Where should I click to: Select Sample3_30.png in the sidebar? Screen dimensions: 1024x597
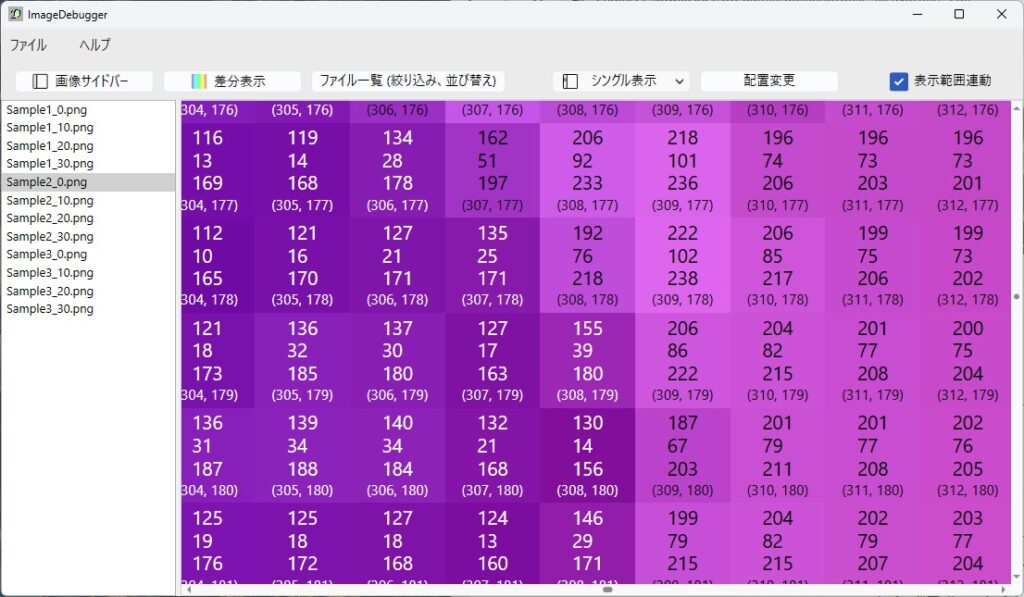[x=50, y=309]
